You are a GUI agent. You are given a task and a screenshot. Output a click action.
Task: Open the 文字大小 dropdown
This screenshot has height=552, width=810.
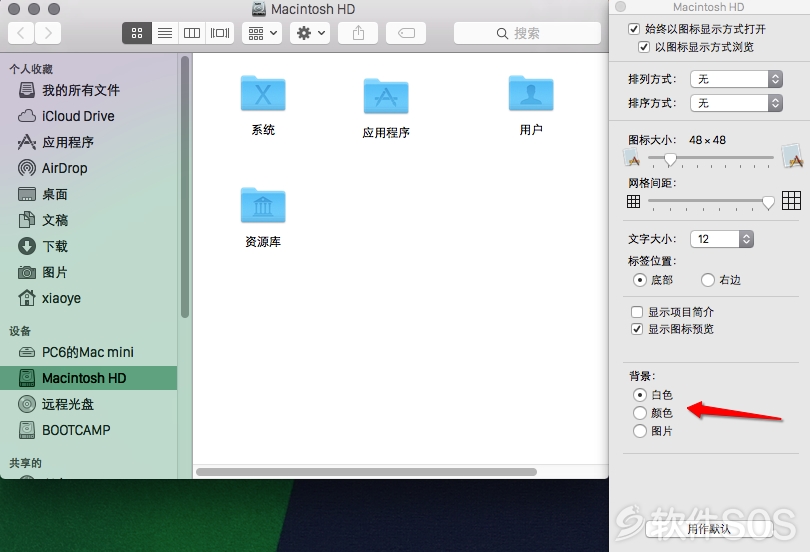click(722, 239)
